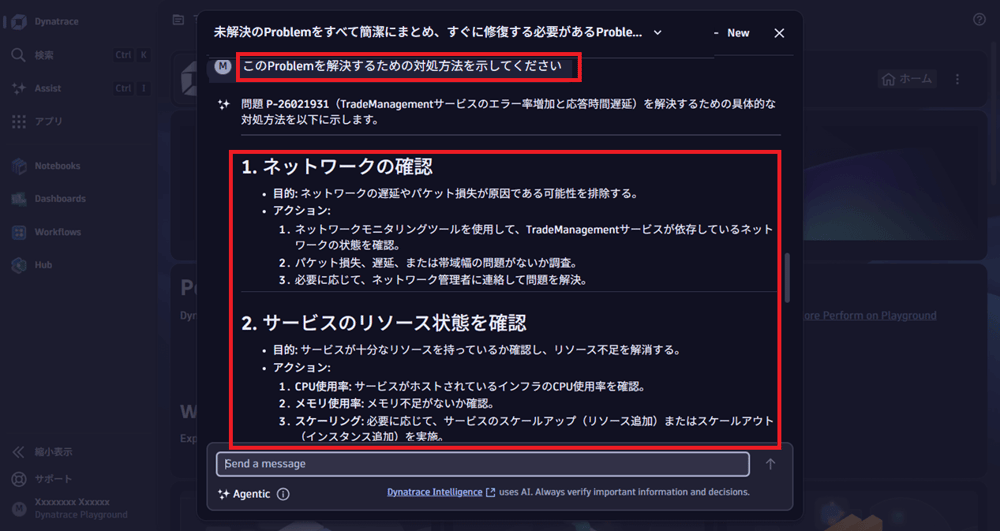Click the user avatar M in the chat

[x=223, y=66]
